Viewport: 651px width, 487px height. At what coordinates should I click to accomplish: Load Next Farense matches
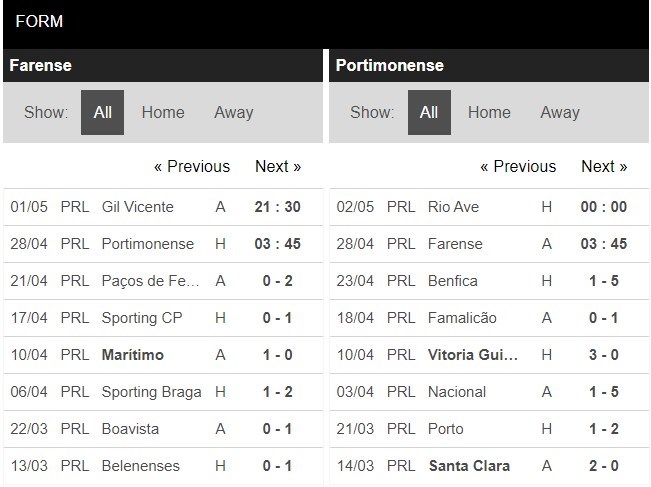pyautogui.click(x=278, y=166)
